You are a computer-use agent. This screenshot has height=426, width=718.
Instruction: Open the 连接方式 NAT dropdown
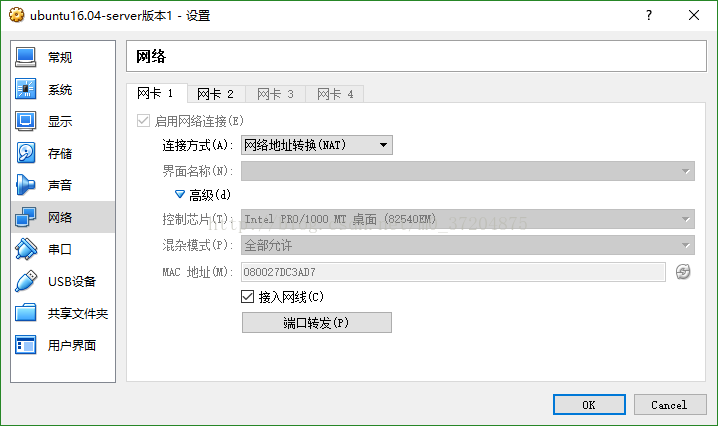coord(317,146)
